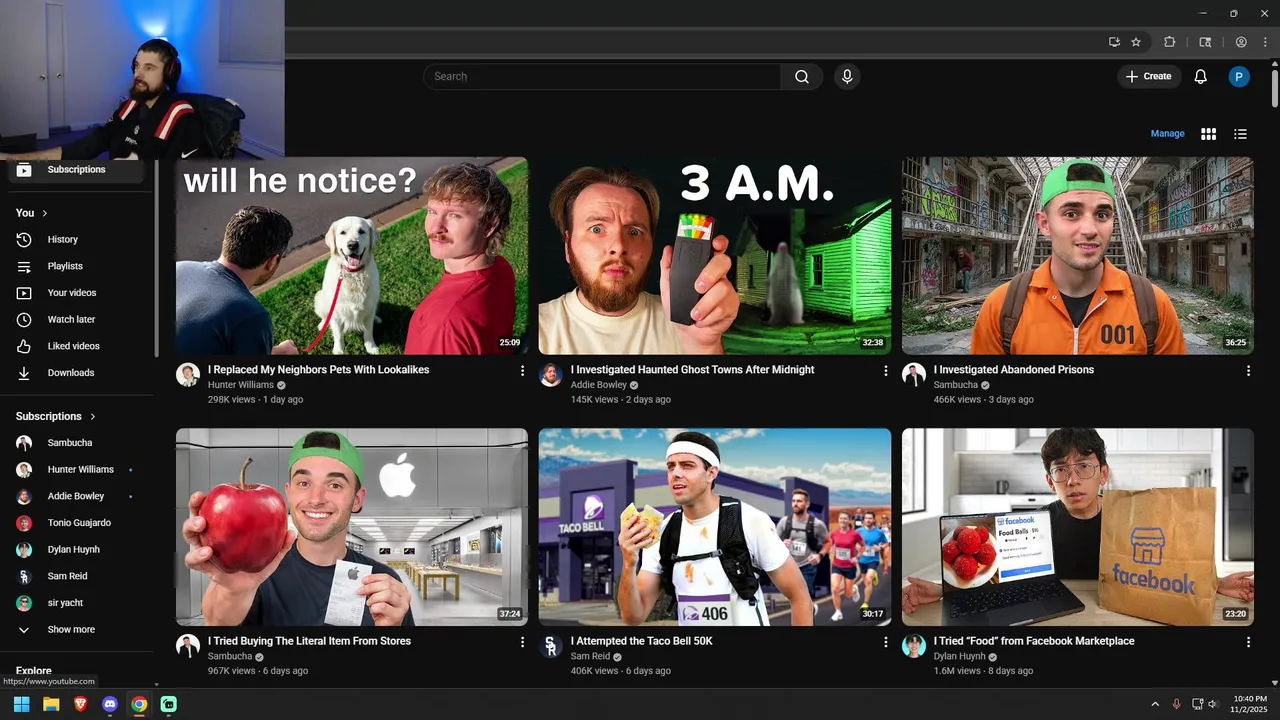Play the 'will he notice?' dog thumbnail

coord(352,256)
